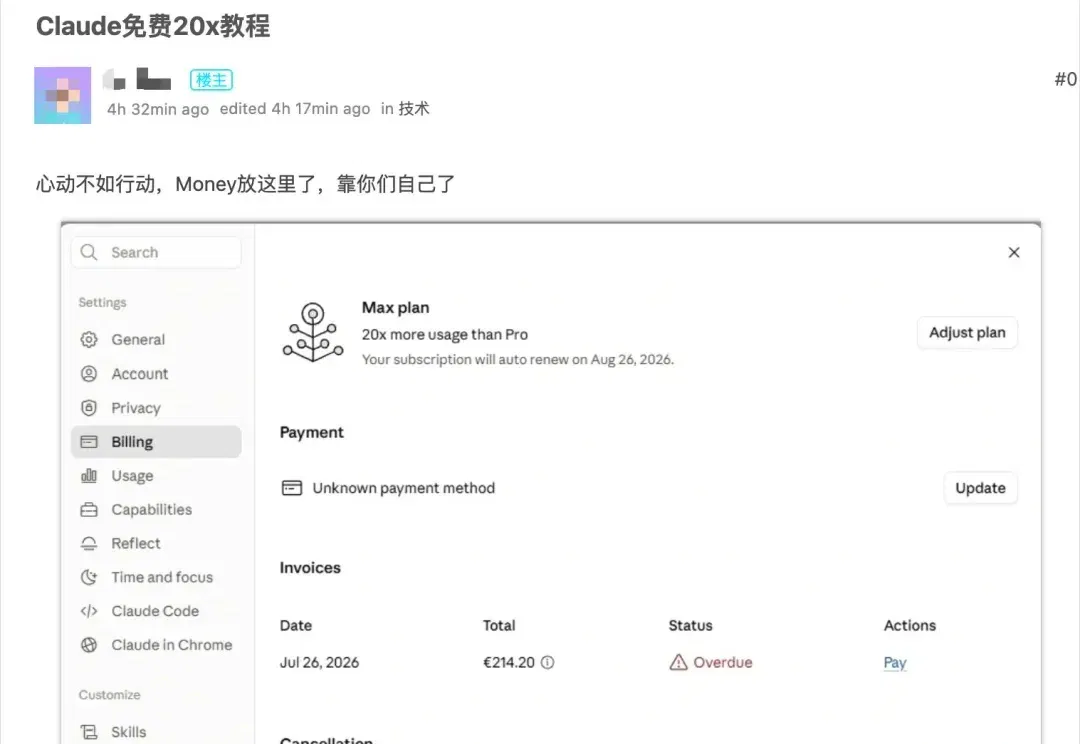
Task: Click the 'Actions' column header
Action: (910, 626)
